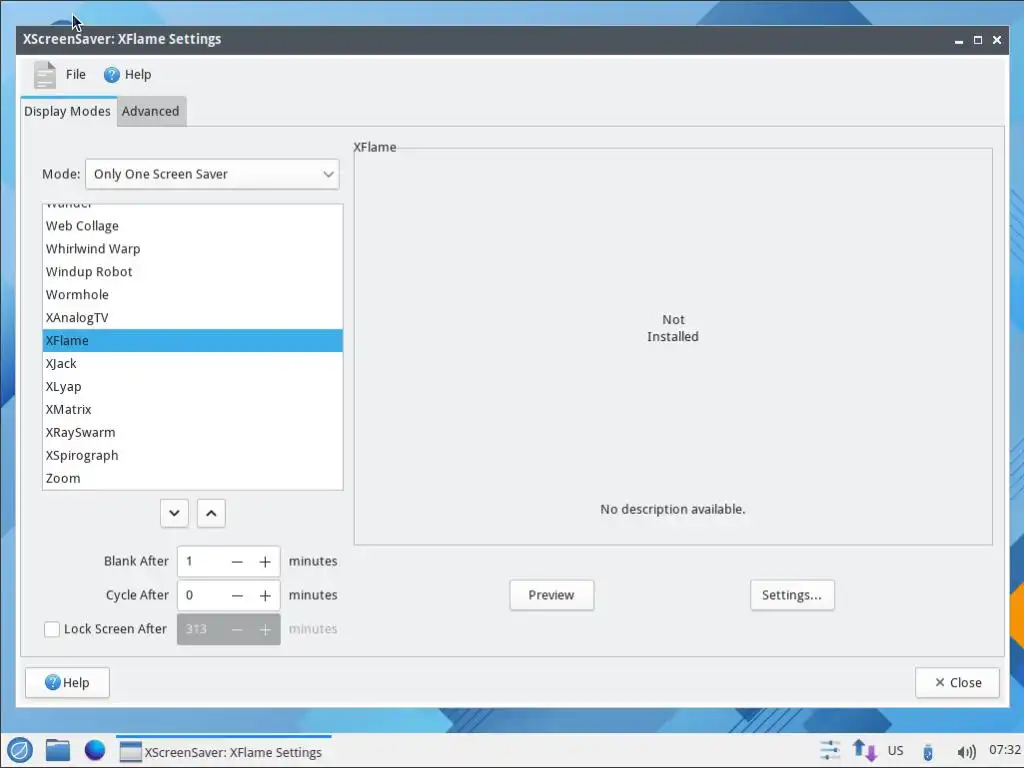This screenshot has height=768, width=1024.
Task: Click the Blank After value field
Action: click(200, 562)
